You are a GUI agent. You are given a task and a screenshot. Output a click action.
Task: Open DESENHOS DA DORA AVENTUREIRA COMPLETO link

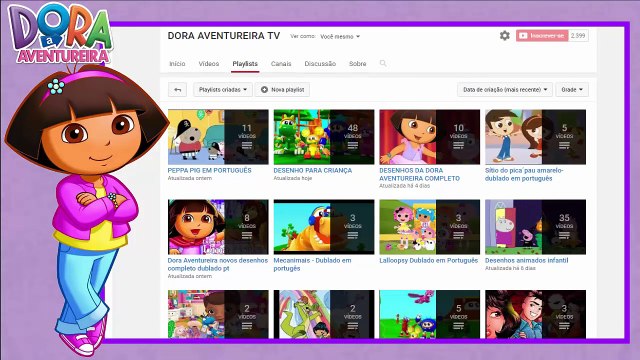420,174
